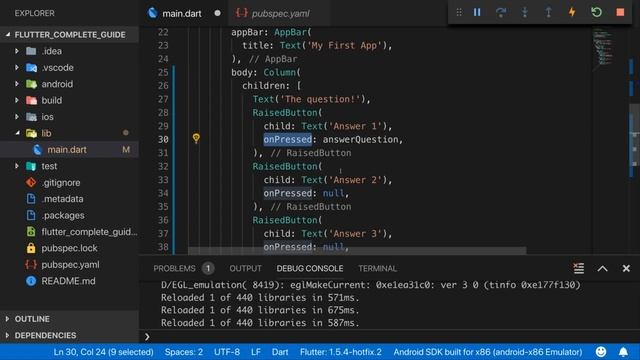The image size is (640, 360).
Task: Expand the .vscode folder
Action: click(17, 67)
